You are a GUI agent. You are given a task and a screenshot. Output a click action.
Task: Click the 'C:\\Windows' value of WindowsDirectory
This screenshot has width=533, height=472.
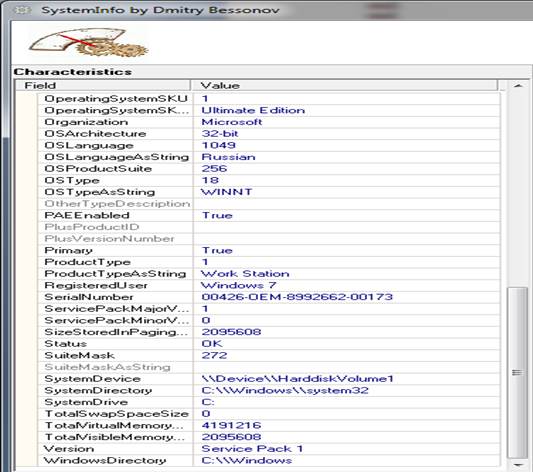[246, 460]
